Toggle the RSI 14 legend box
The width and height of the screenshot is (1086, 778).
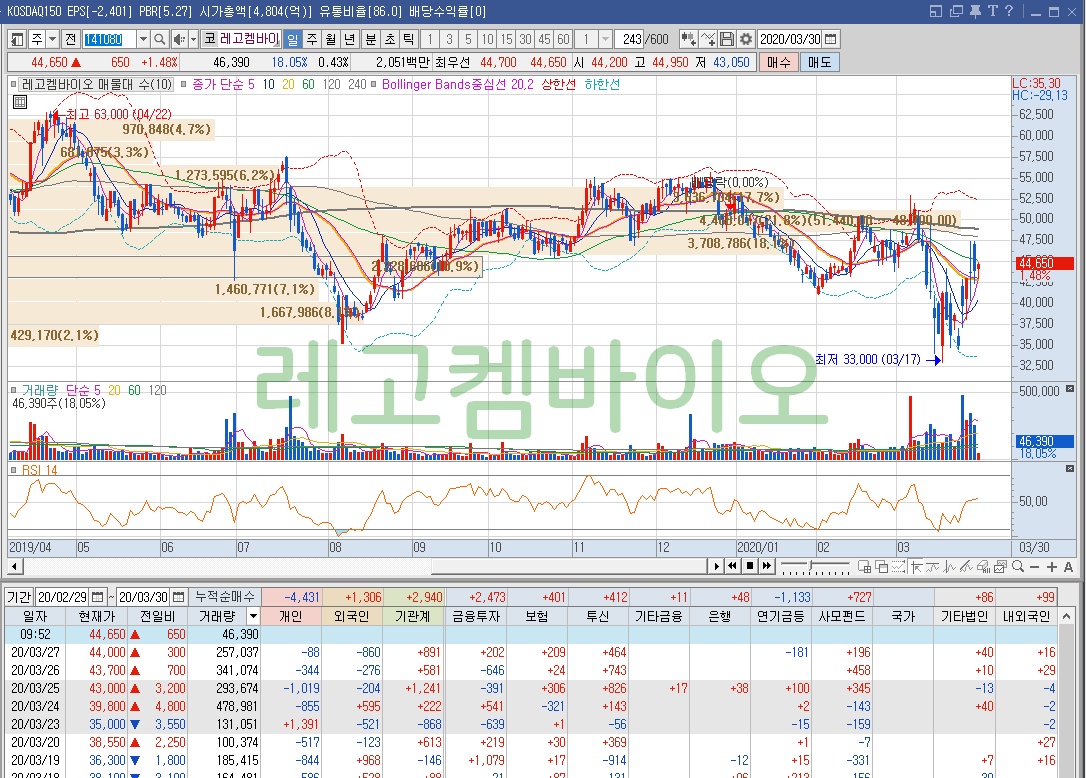point(13,470)
